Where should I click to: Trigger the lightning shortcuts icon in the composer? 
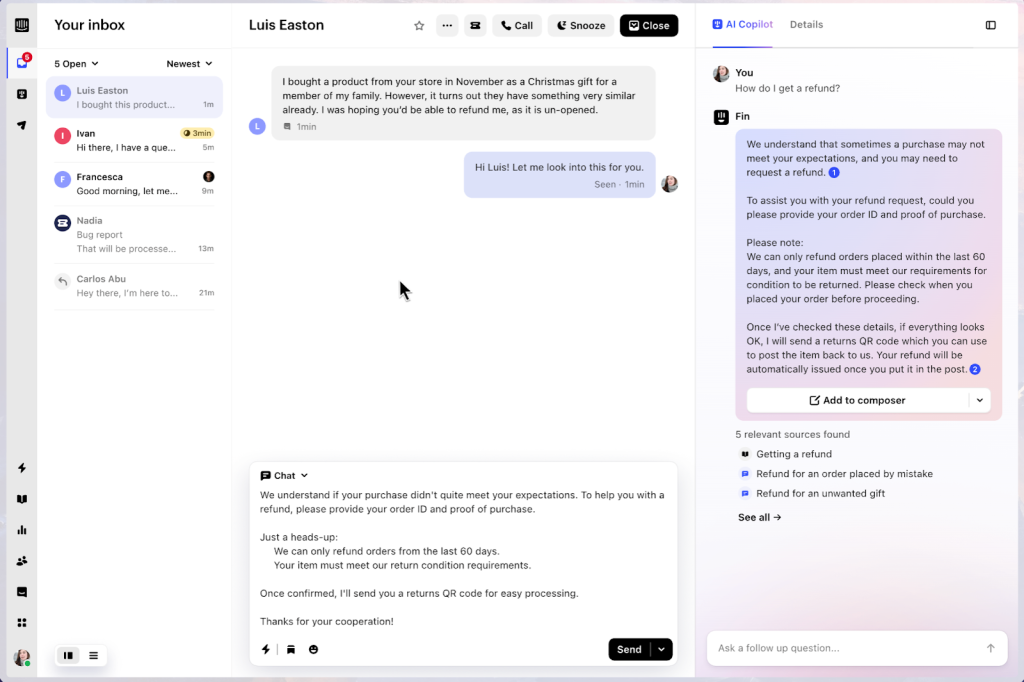pyautogui.click(x=265, y=649)
